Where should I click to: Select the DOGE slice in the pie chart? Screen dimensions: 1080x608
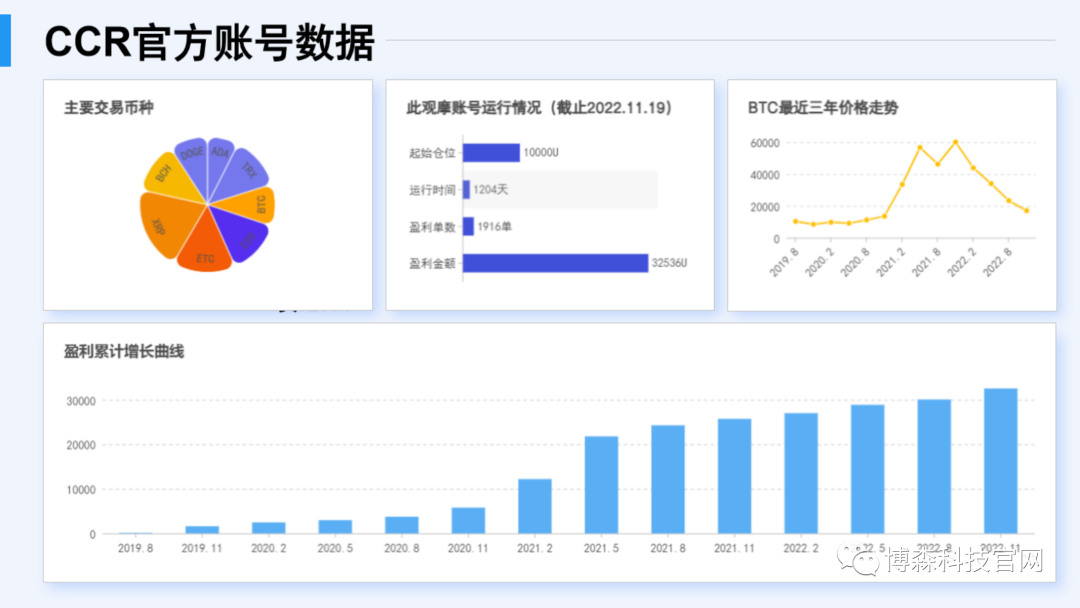point(192,152)
